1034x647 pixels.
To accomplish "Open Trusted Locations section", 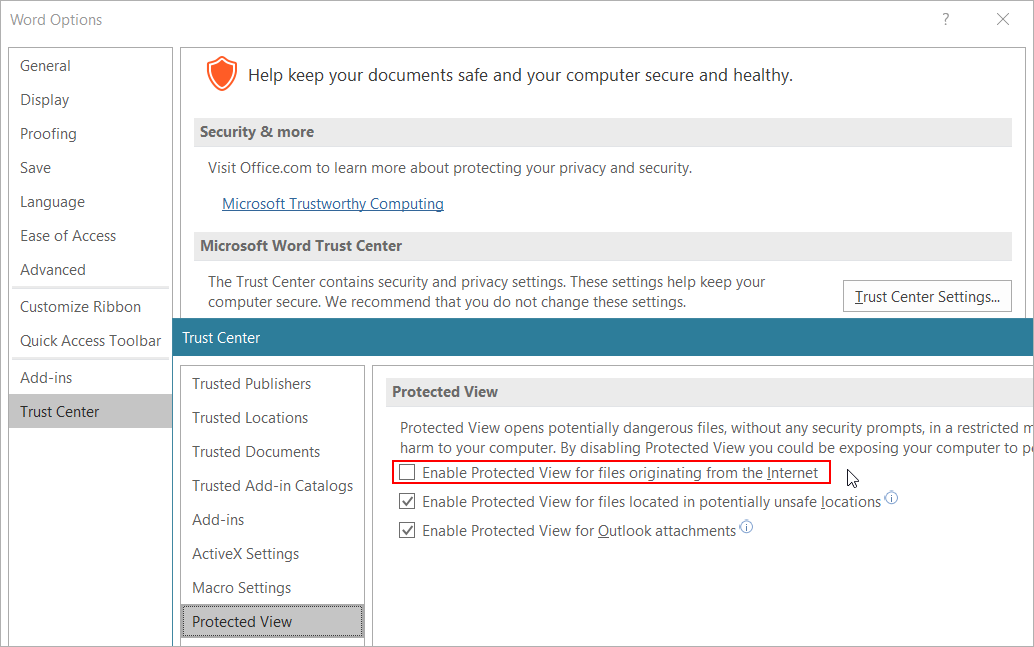I will coord(250,418).
